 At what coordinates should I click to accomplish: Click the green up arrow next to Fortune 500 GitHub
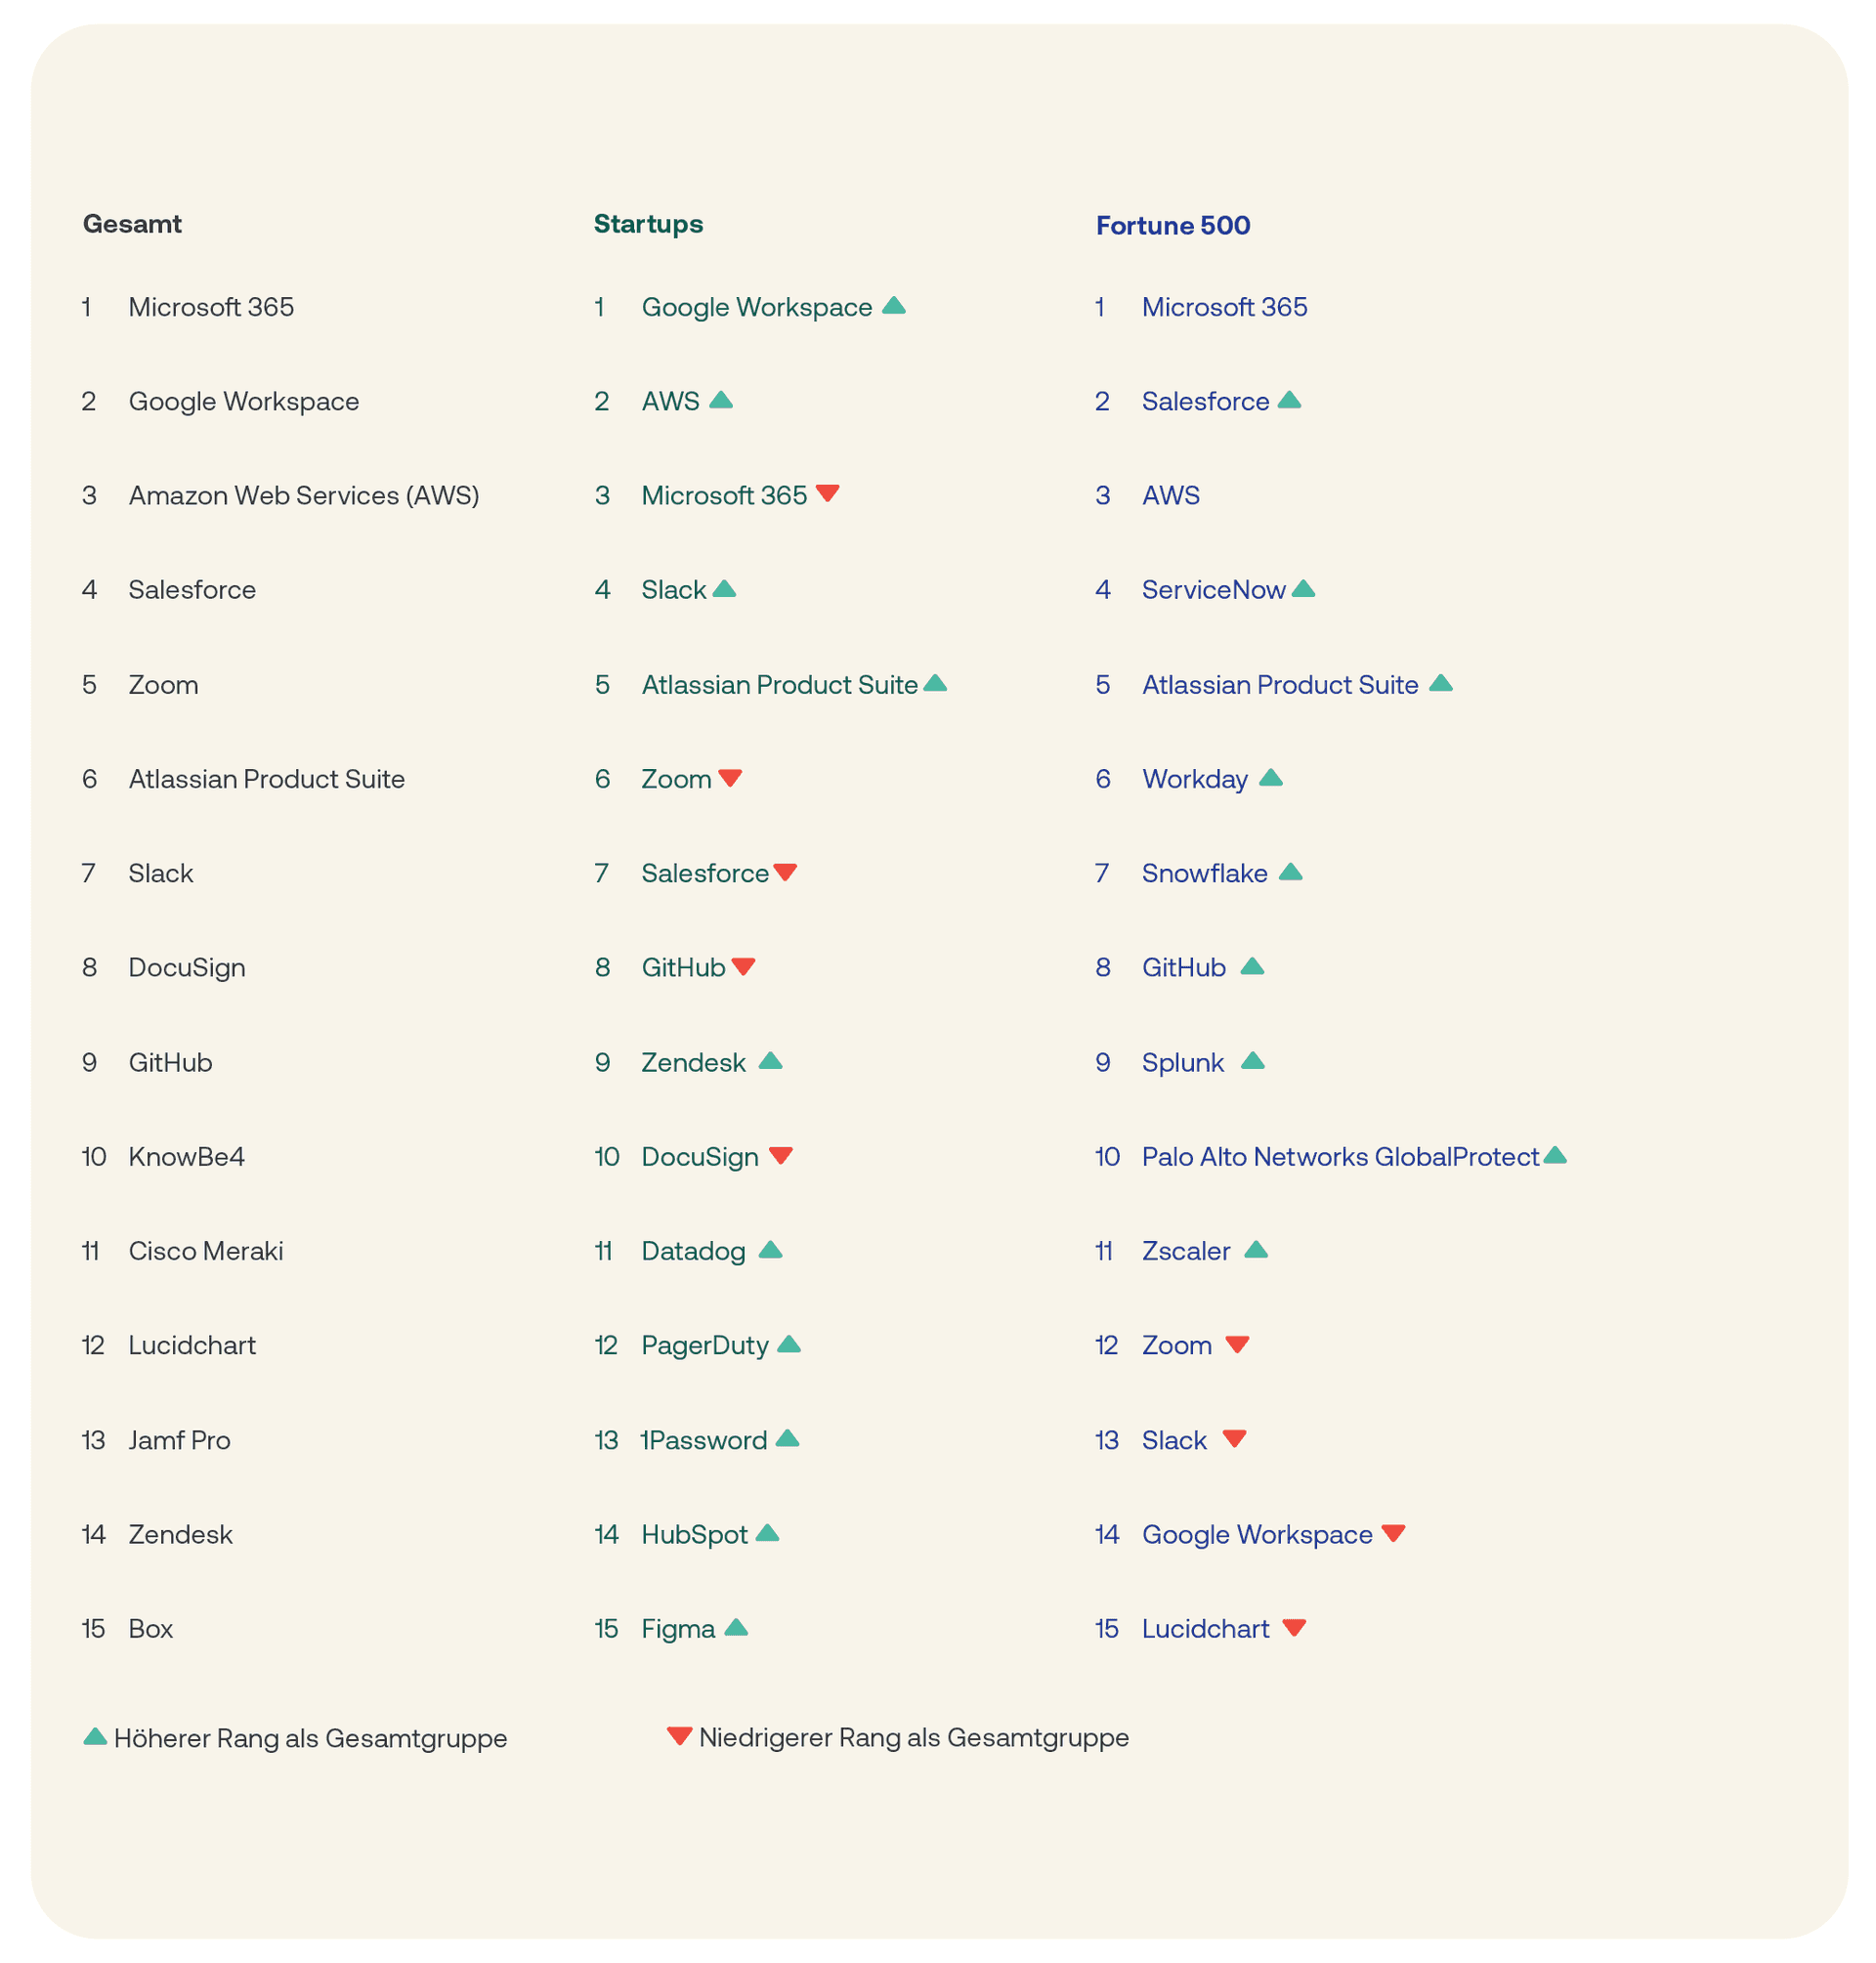coord(1252,966)
